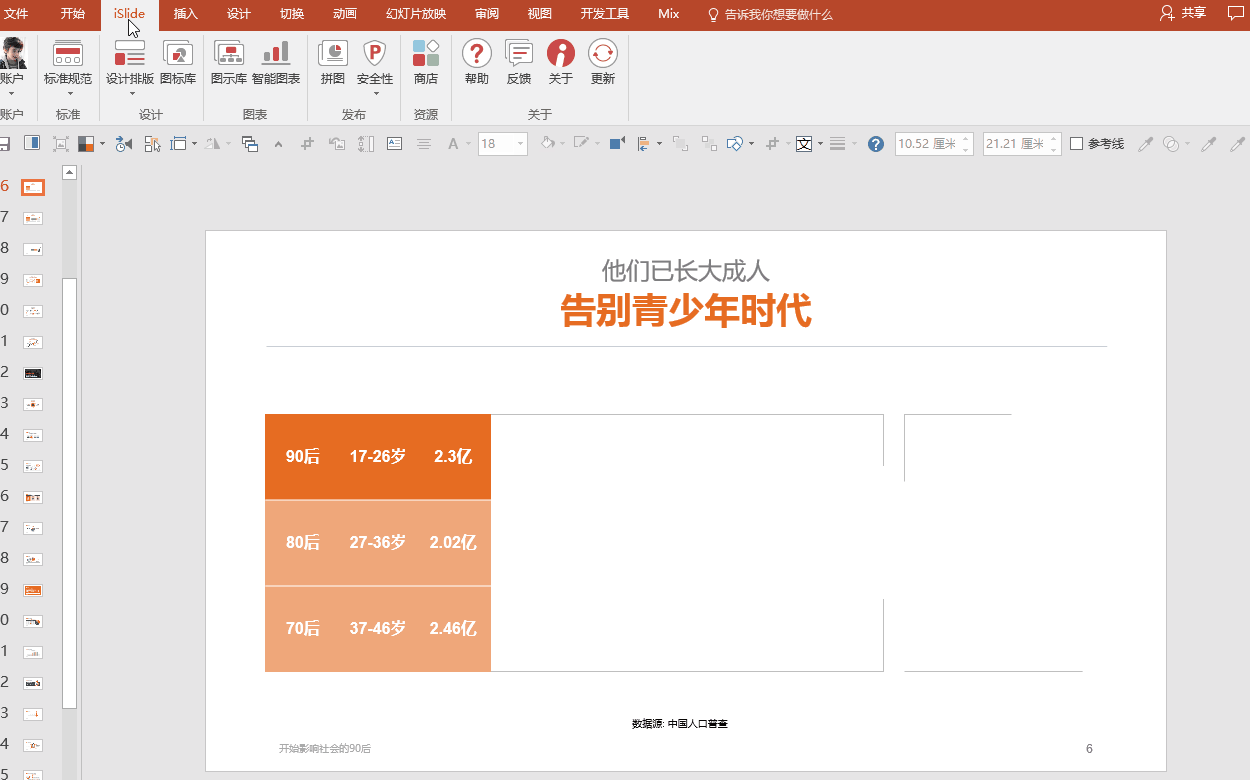Expand the 设计排版 dropdown arrow
The image size is (1250, 780).
(x=131, y=94)
